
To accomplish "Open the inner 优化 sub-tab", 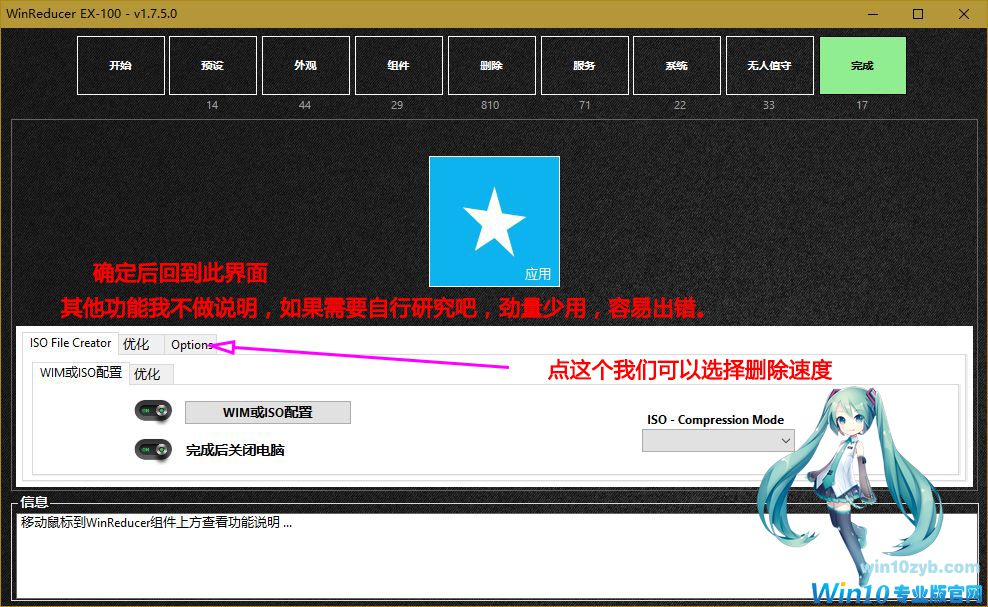I will pos(147,374).
